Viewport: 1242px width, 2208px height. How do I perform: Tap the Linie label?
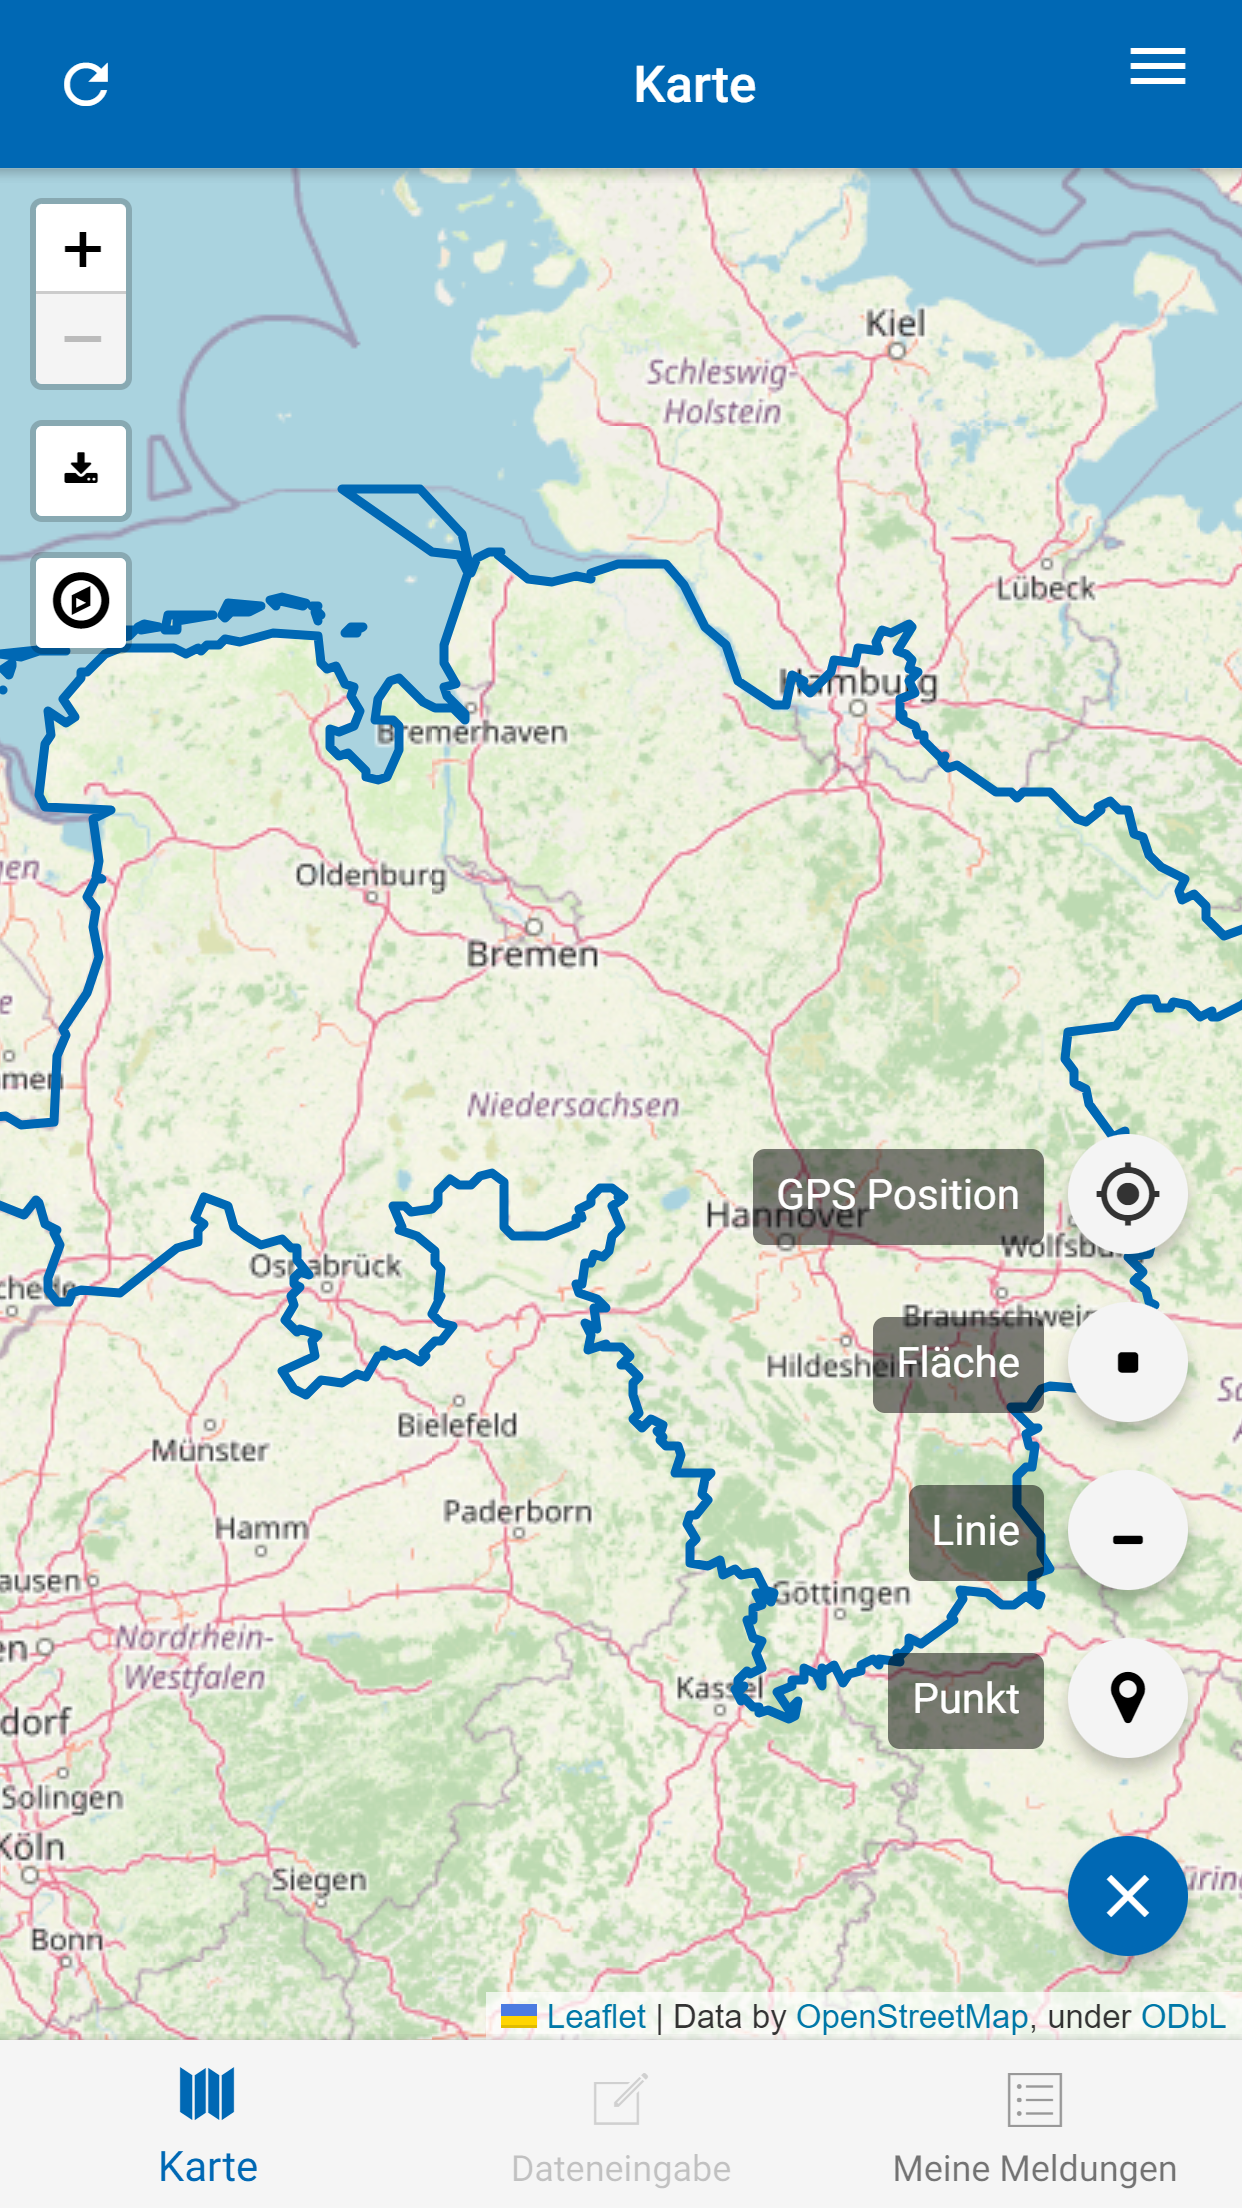tap(976, 1532)
